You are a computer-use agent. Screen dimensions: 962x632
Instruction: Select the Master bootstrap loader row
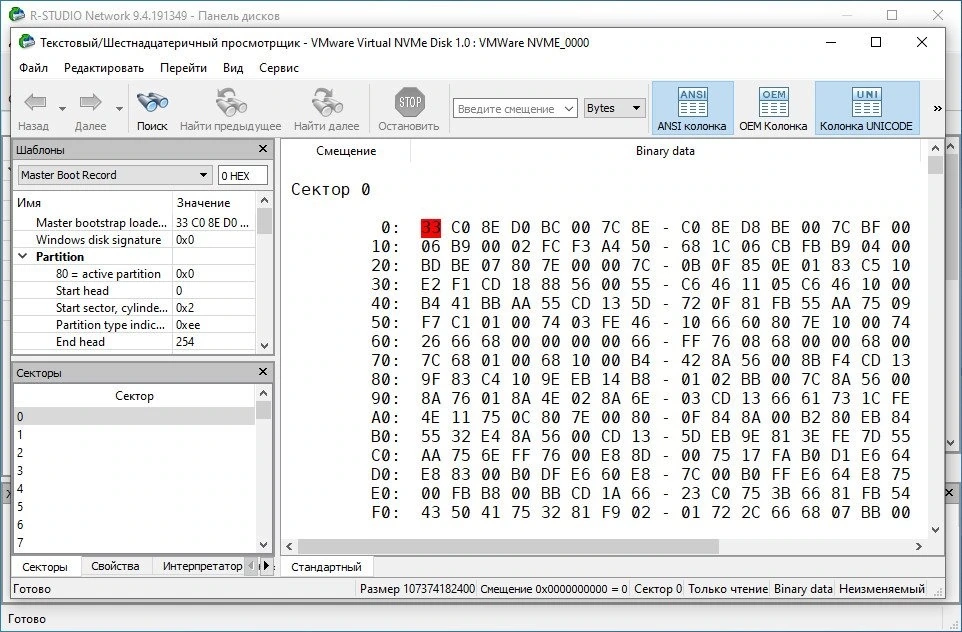[134, 223]
